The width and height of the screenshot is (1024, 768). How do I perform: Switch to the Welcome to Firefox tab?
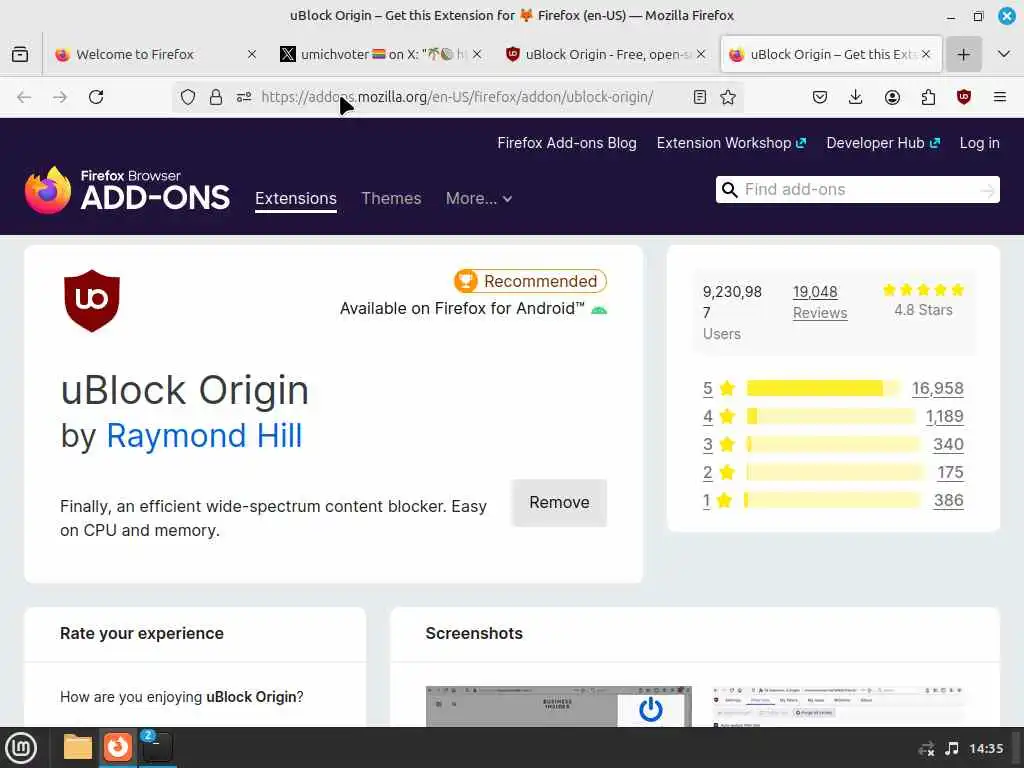coord(155,54)
